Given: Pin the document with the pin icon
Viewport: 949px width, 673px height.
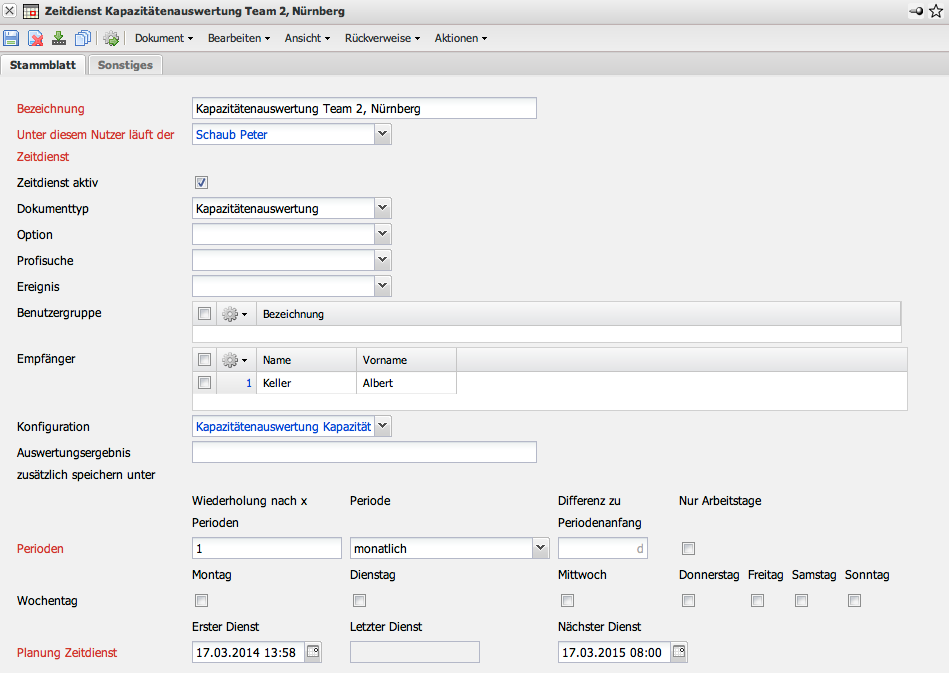Looking at the screenshot, I should [916, 11].
